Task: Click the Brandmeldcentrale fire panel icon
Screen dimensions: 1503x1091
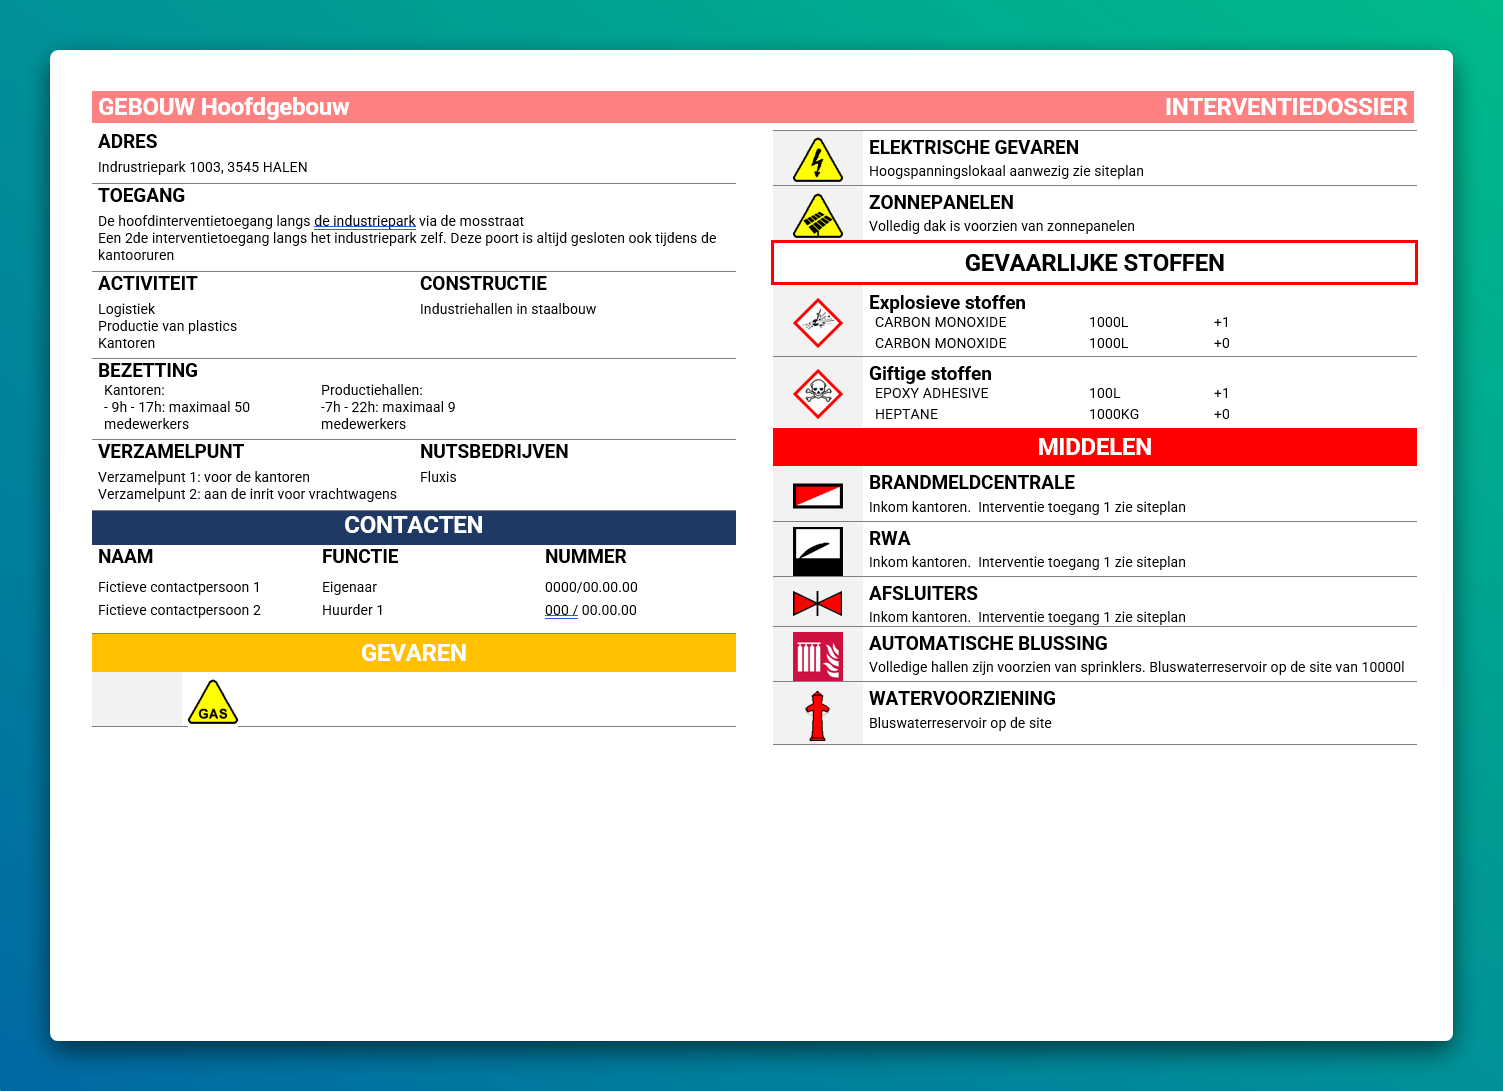Action: tap(817, 495)
